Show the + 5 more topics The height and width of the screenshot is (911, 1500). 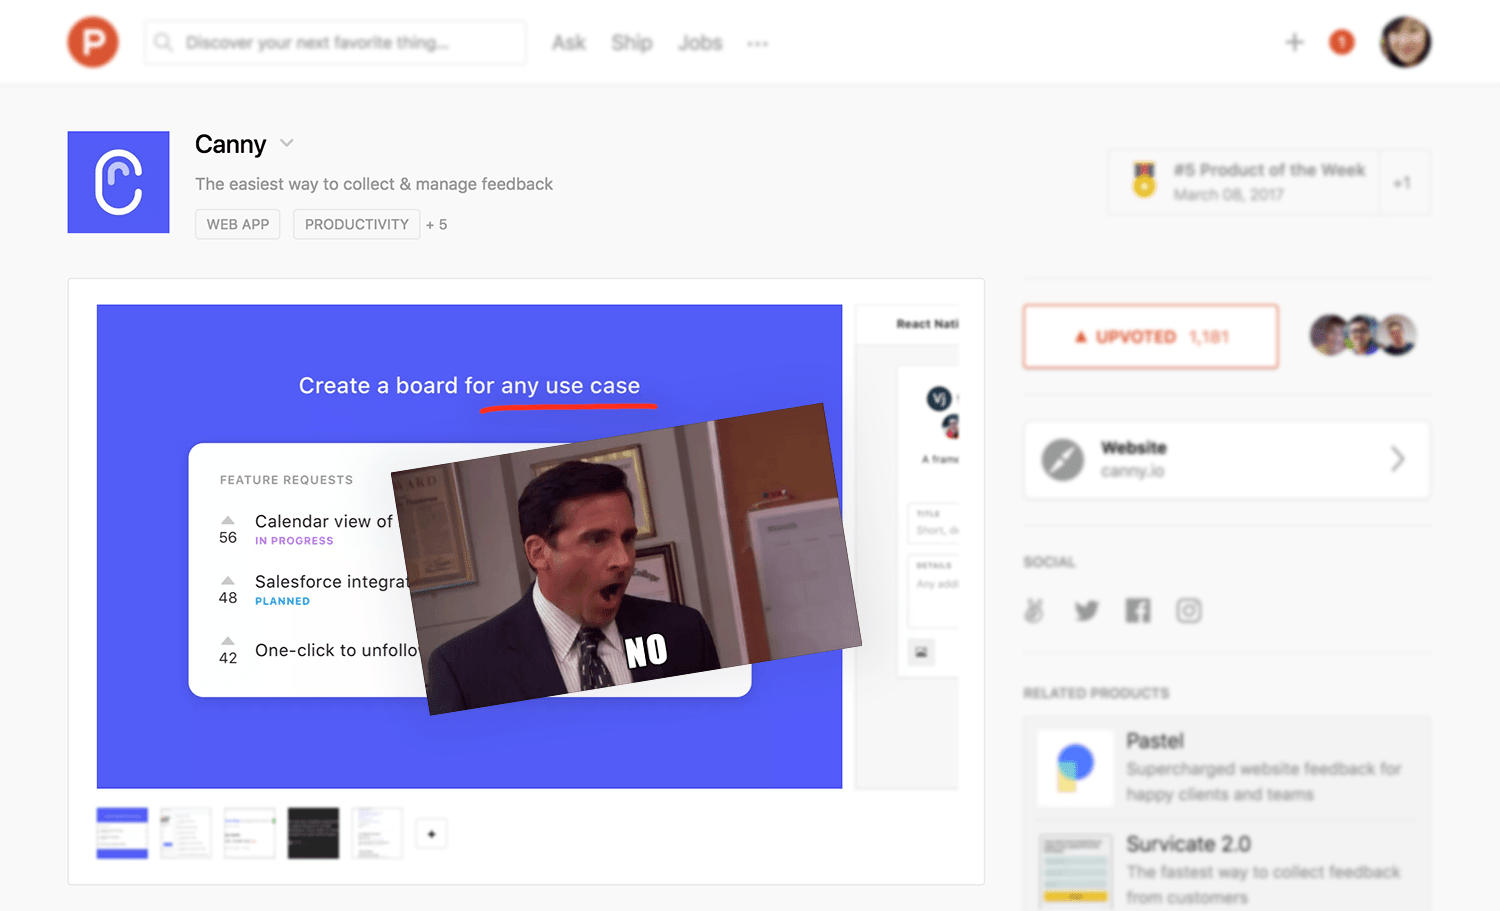pyautogui.click(x=437, y=225)
